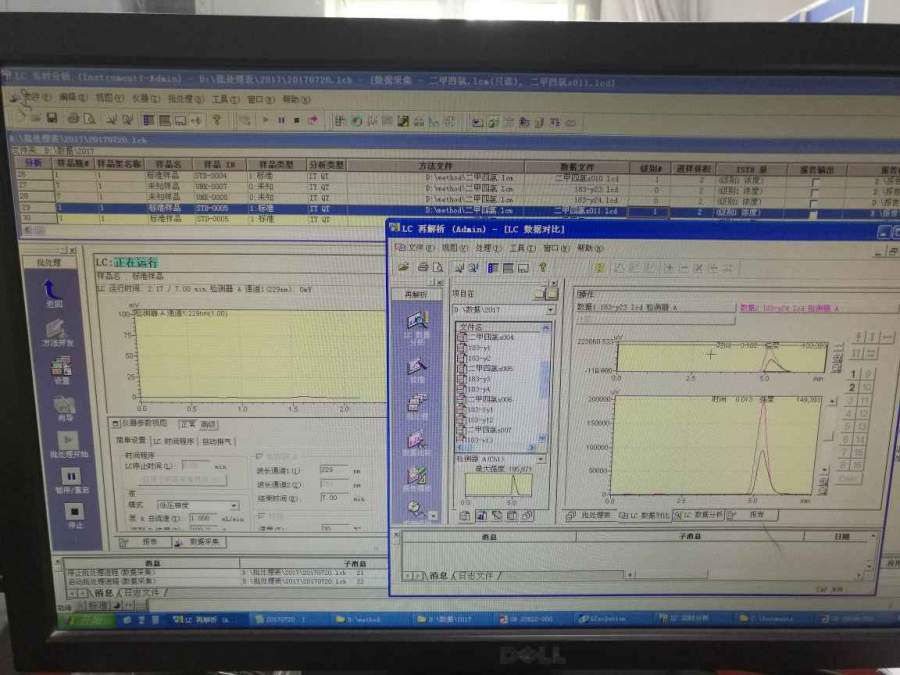
Task: Open the 设置 settings icon in the left assistant bar
Action: pyautogui.click(x=61, y=370)
